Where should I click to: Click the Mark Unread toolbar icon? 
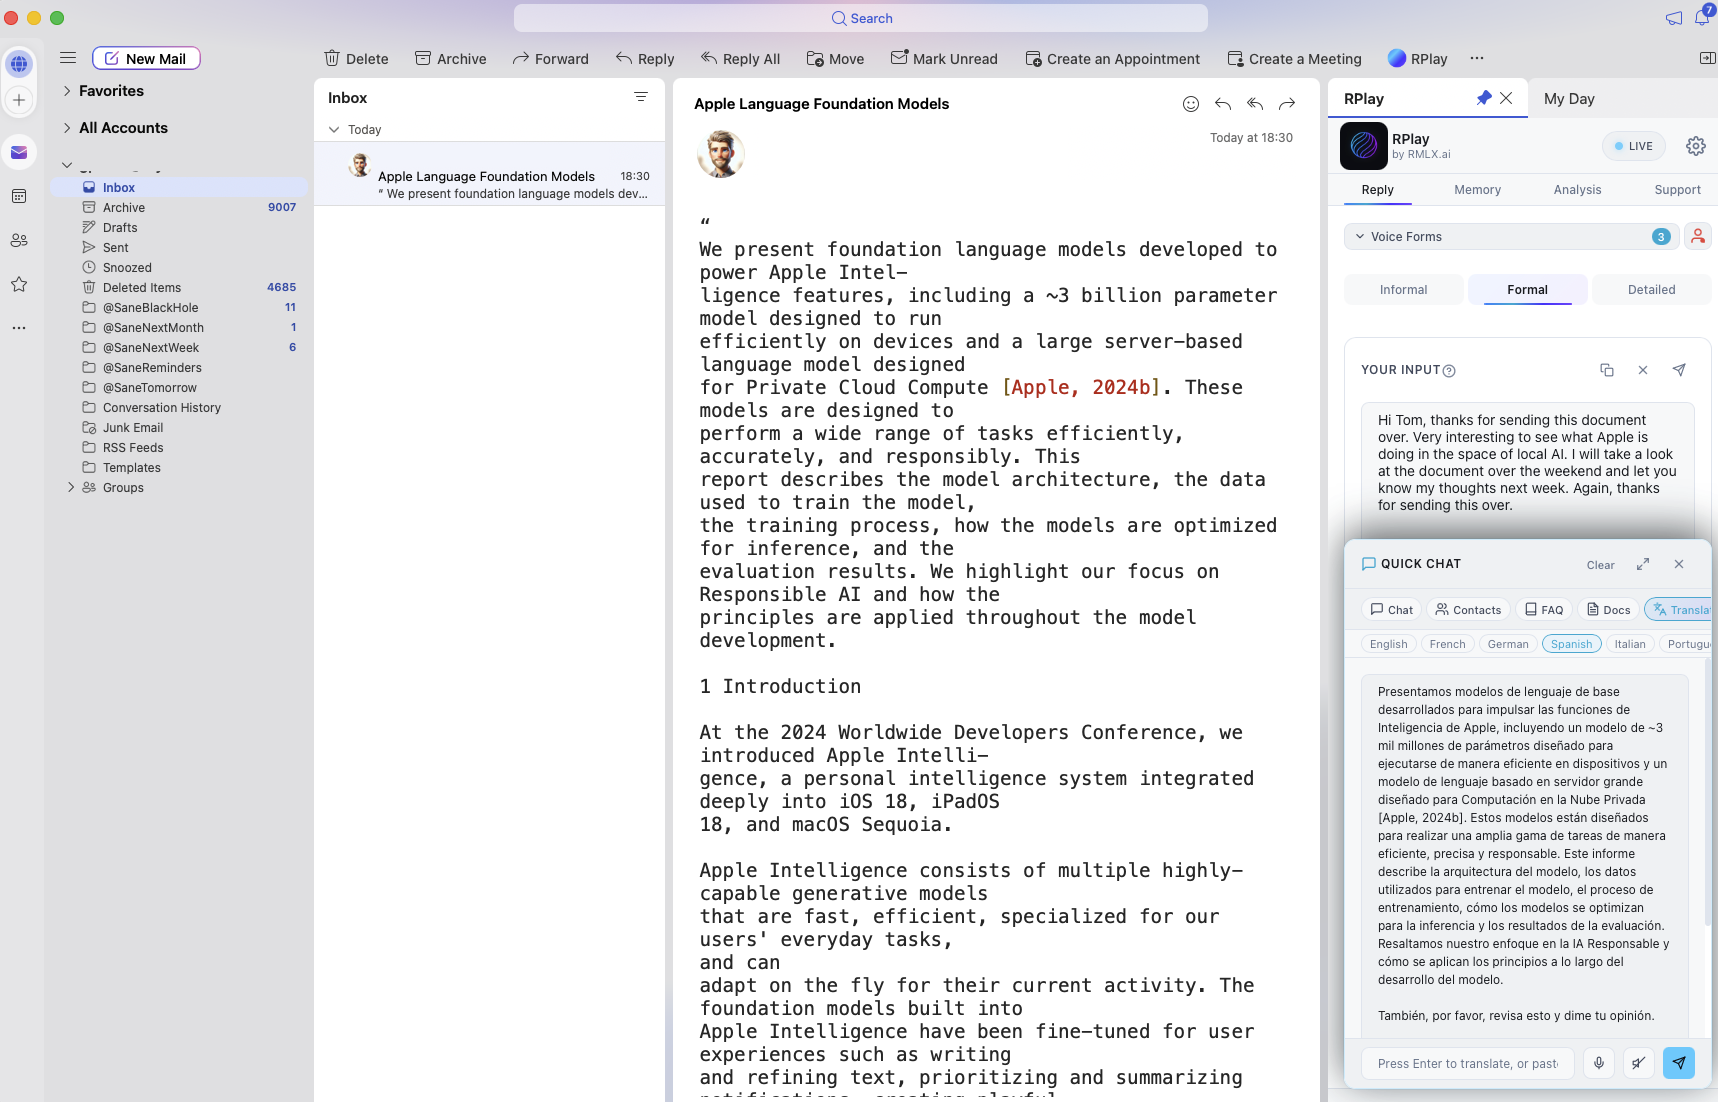944,58
